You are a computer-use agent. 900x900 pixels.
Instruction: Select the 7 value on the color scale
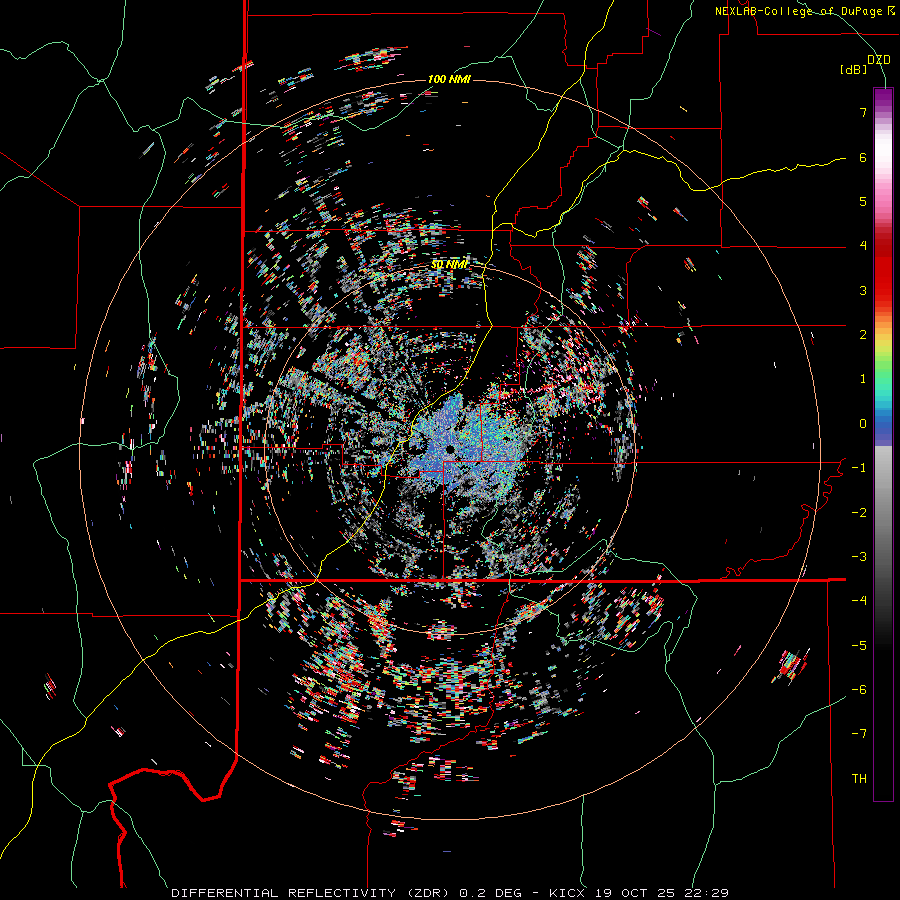click(863, 112)
